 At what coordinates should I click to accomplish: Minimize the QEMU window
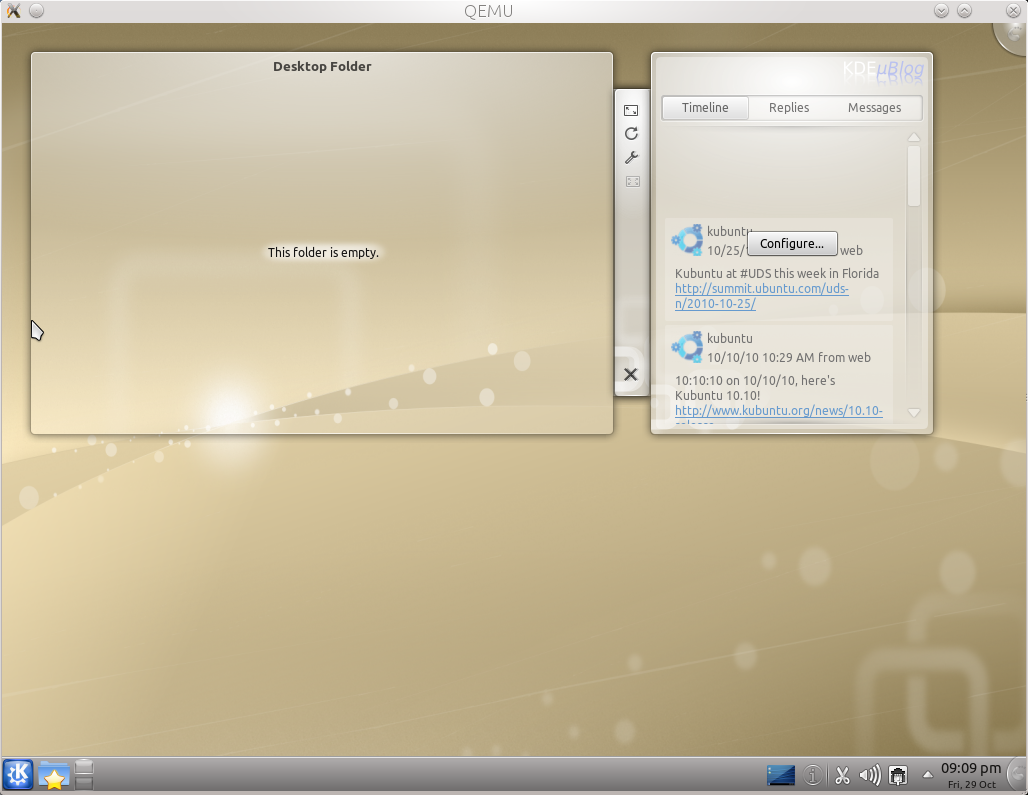pyautogui.click(x=941, y=10)
